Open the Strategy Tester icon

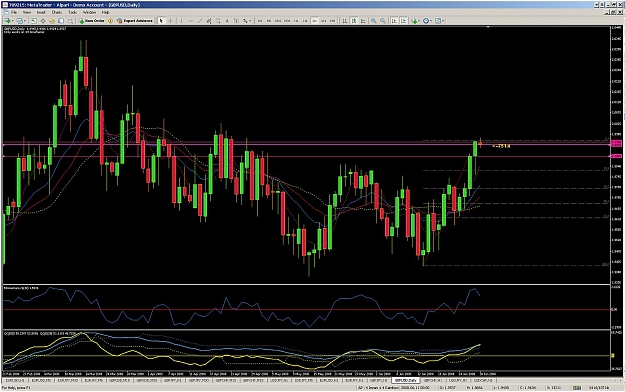coord(70,21)
